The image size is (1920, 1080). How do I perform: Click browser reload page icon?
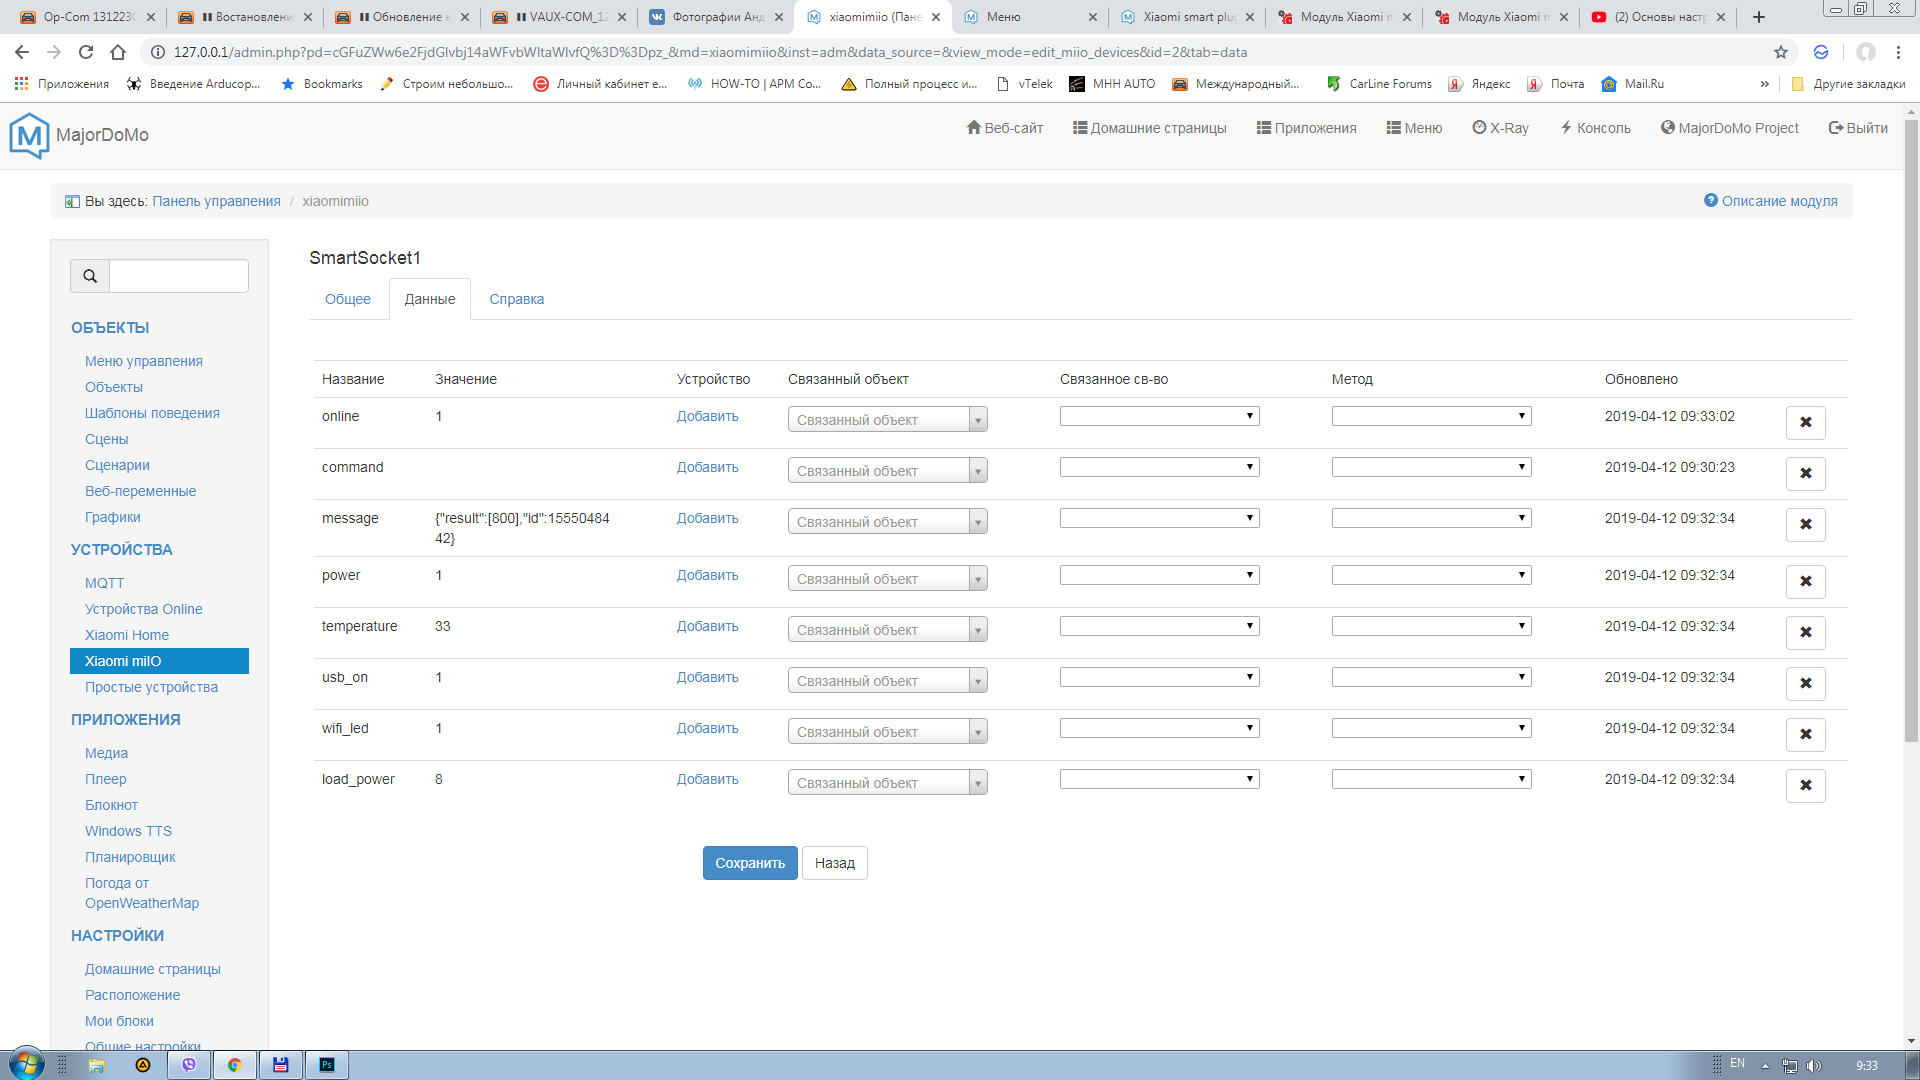pos(86,52)
